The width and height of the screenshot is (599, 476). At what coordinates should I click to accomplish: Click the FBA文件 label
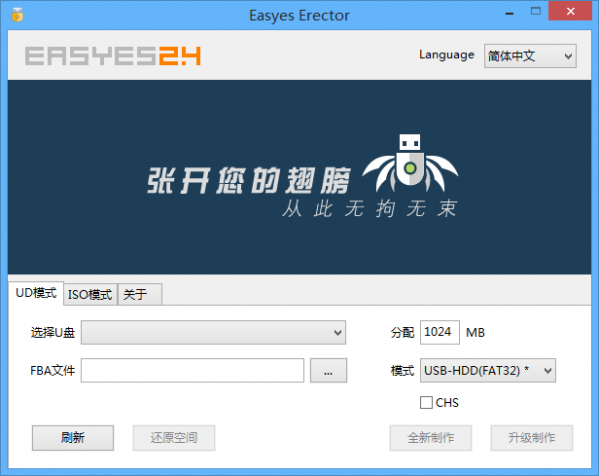[53, 371]
